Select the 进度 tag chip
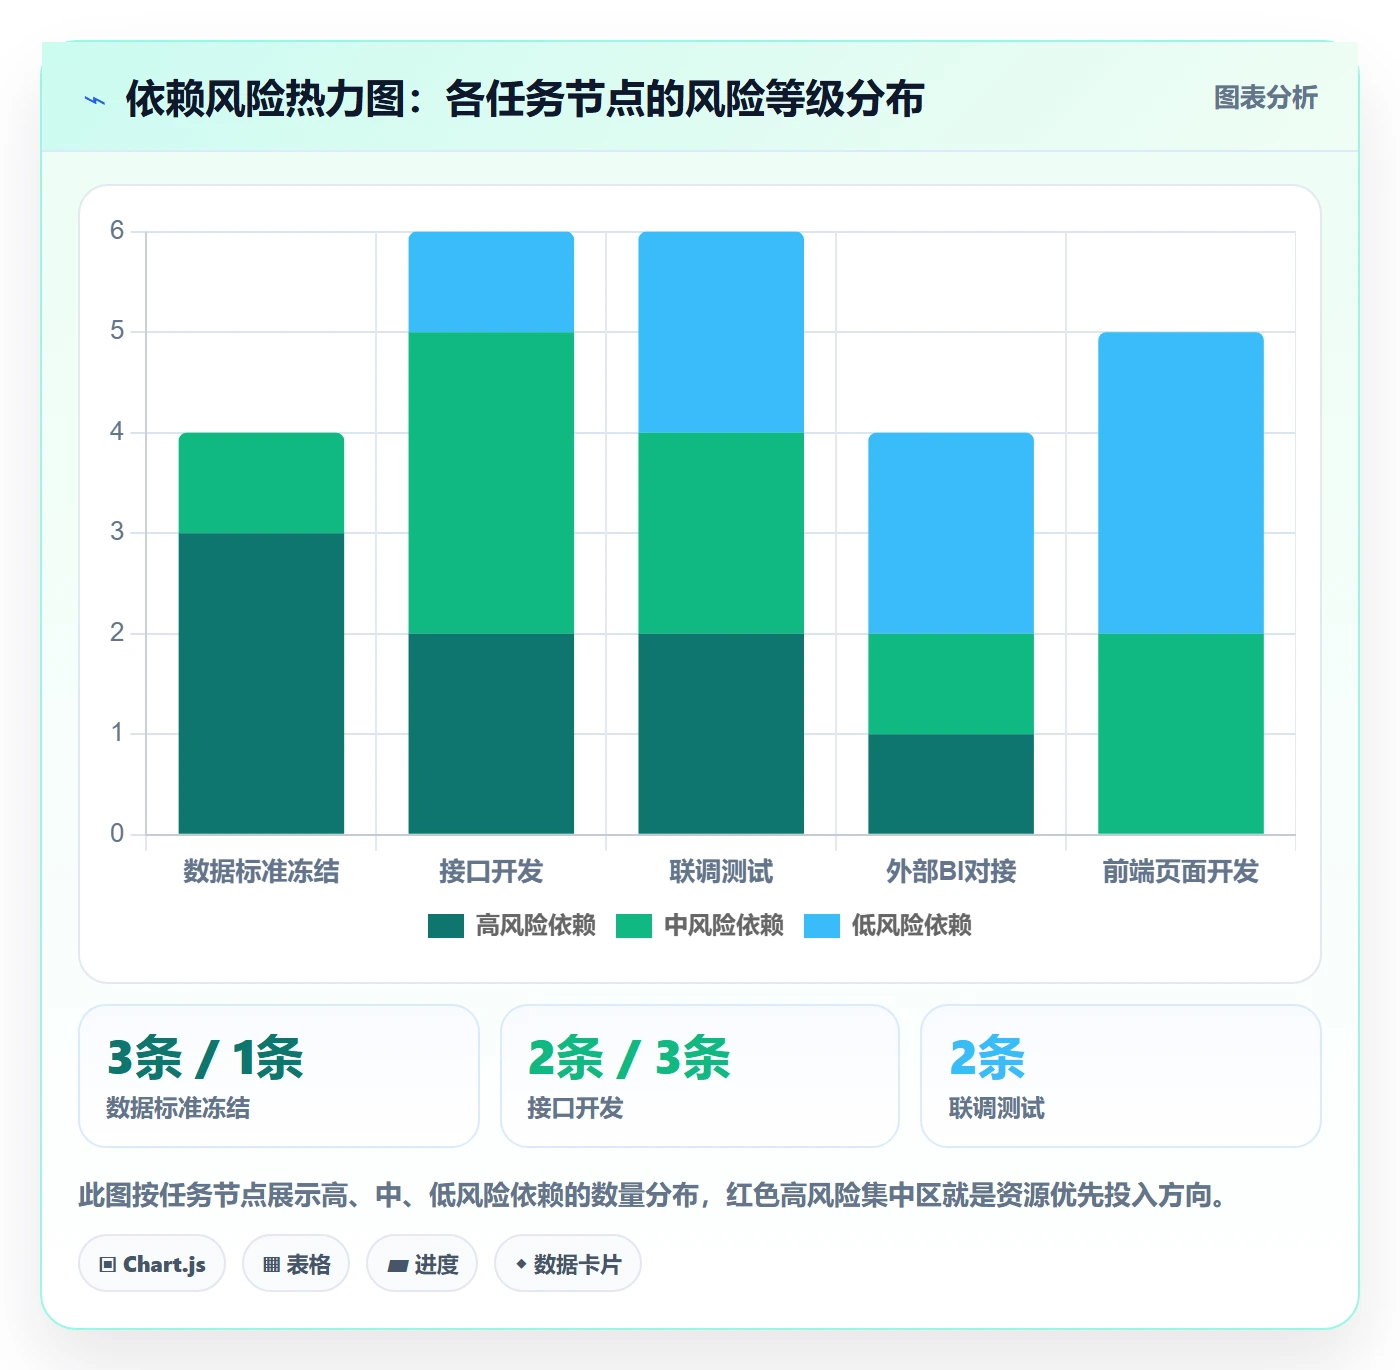 (x=422, y=1264)
